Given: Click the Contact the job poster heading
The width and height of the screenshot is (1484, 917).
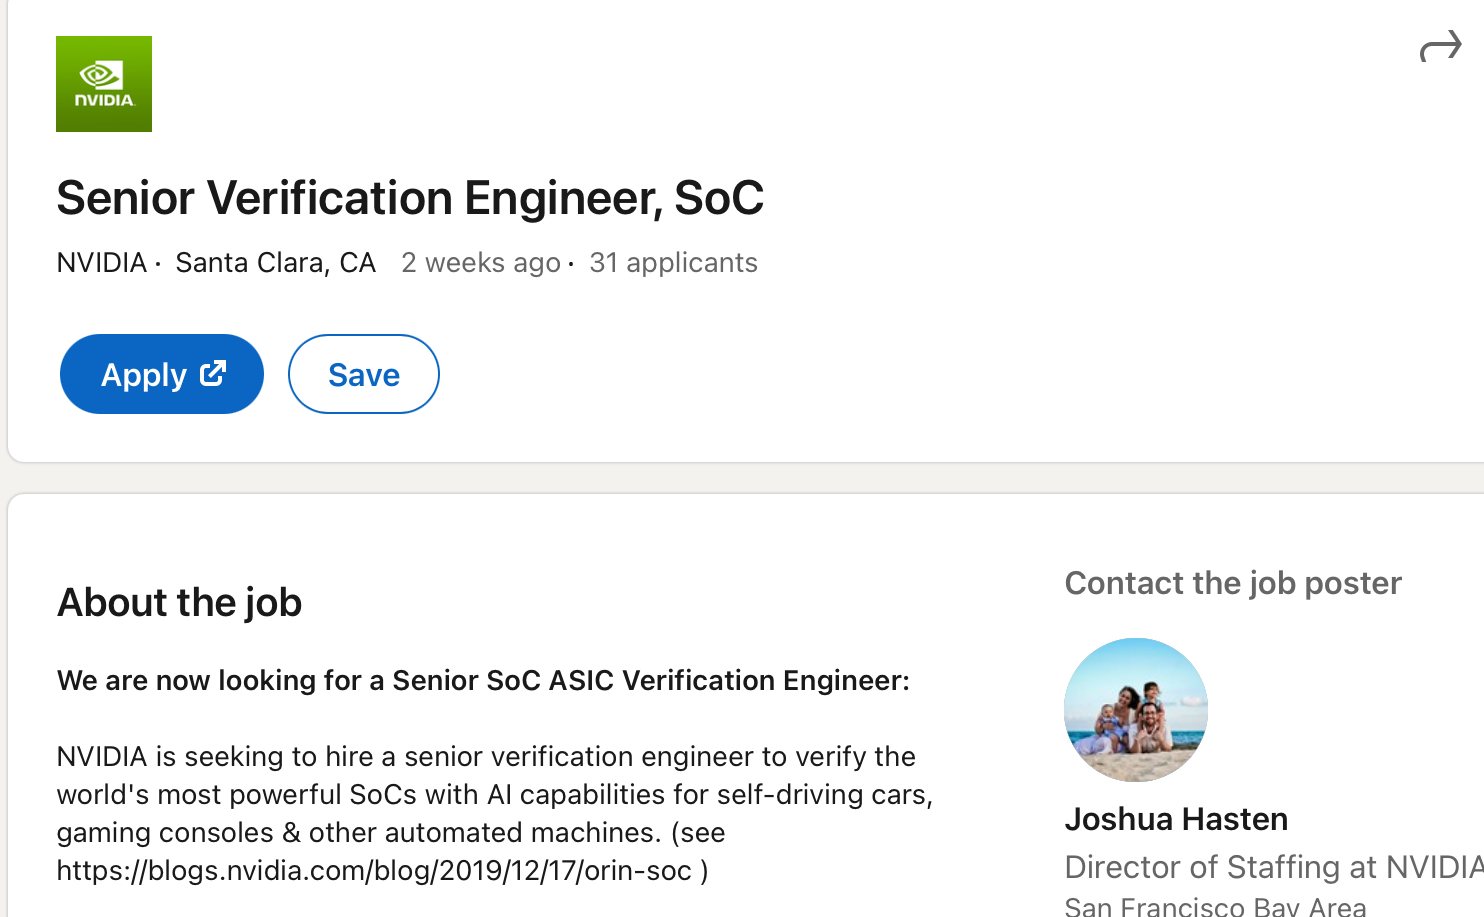Looking at the screenshot, I should point(1233,583).
